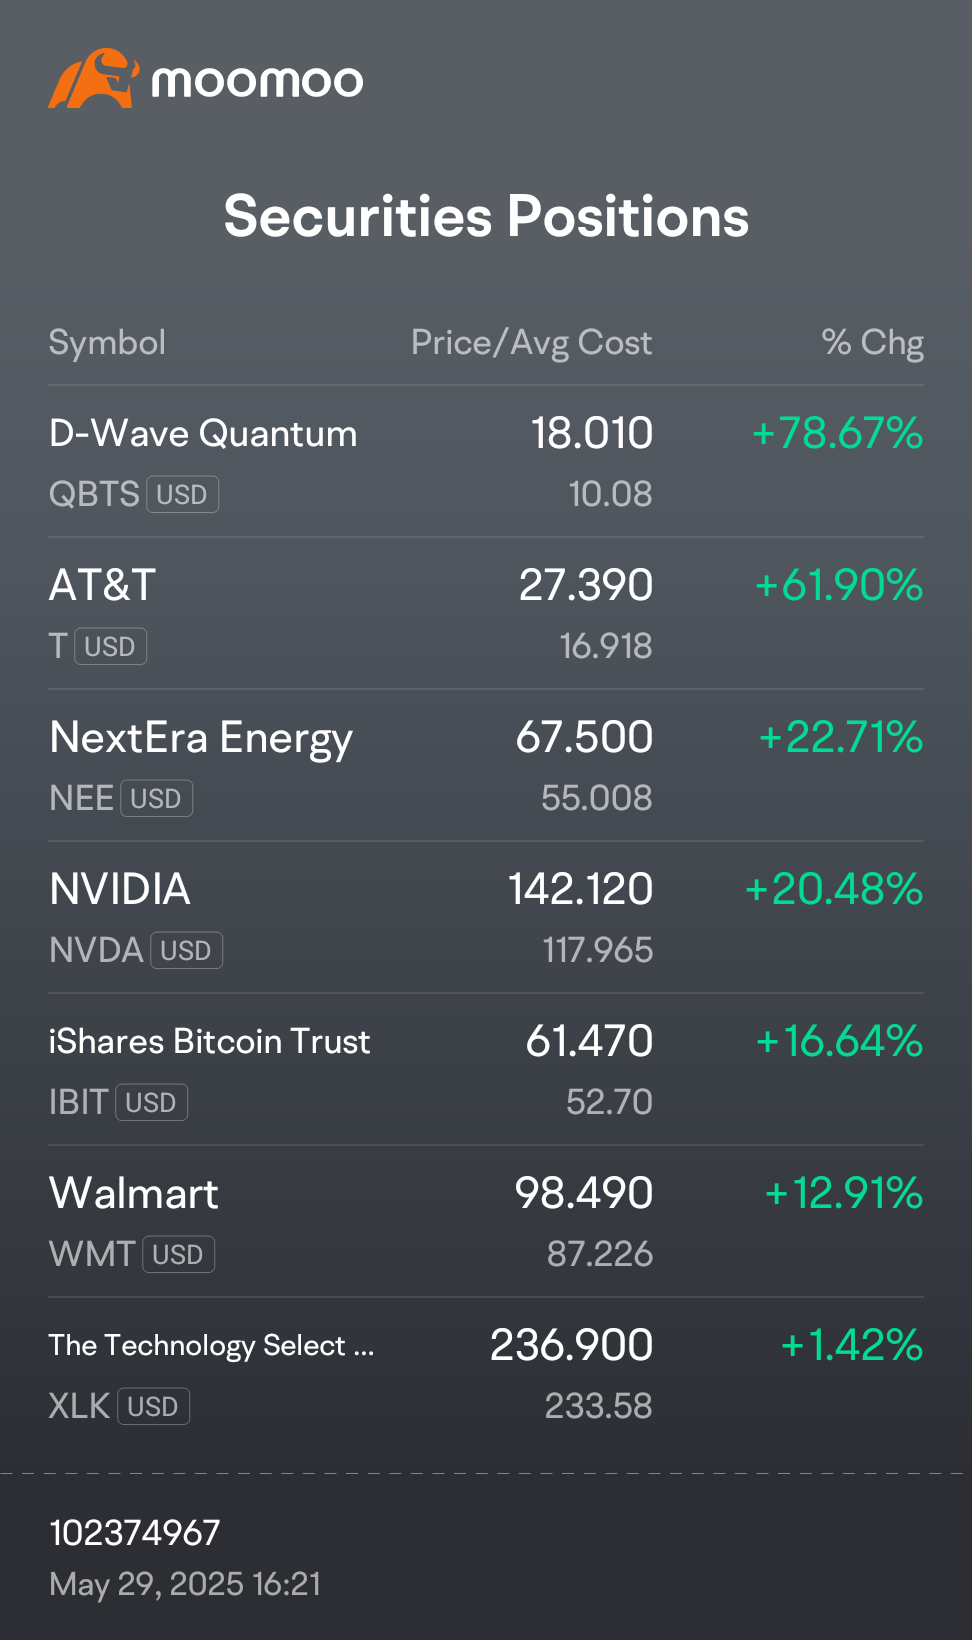Screen dimensions: 972x1640
Task: Sort by the % Chg column header
Action: coord(872,342)
